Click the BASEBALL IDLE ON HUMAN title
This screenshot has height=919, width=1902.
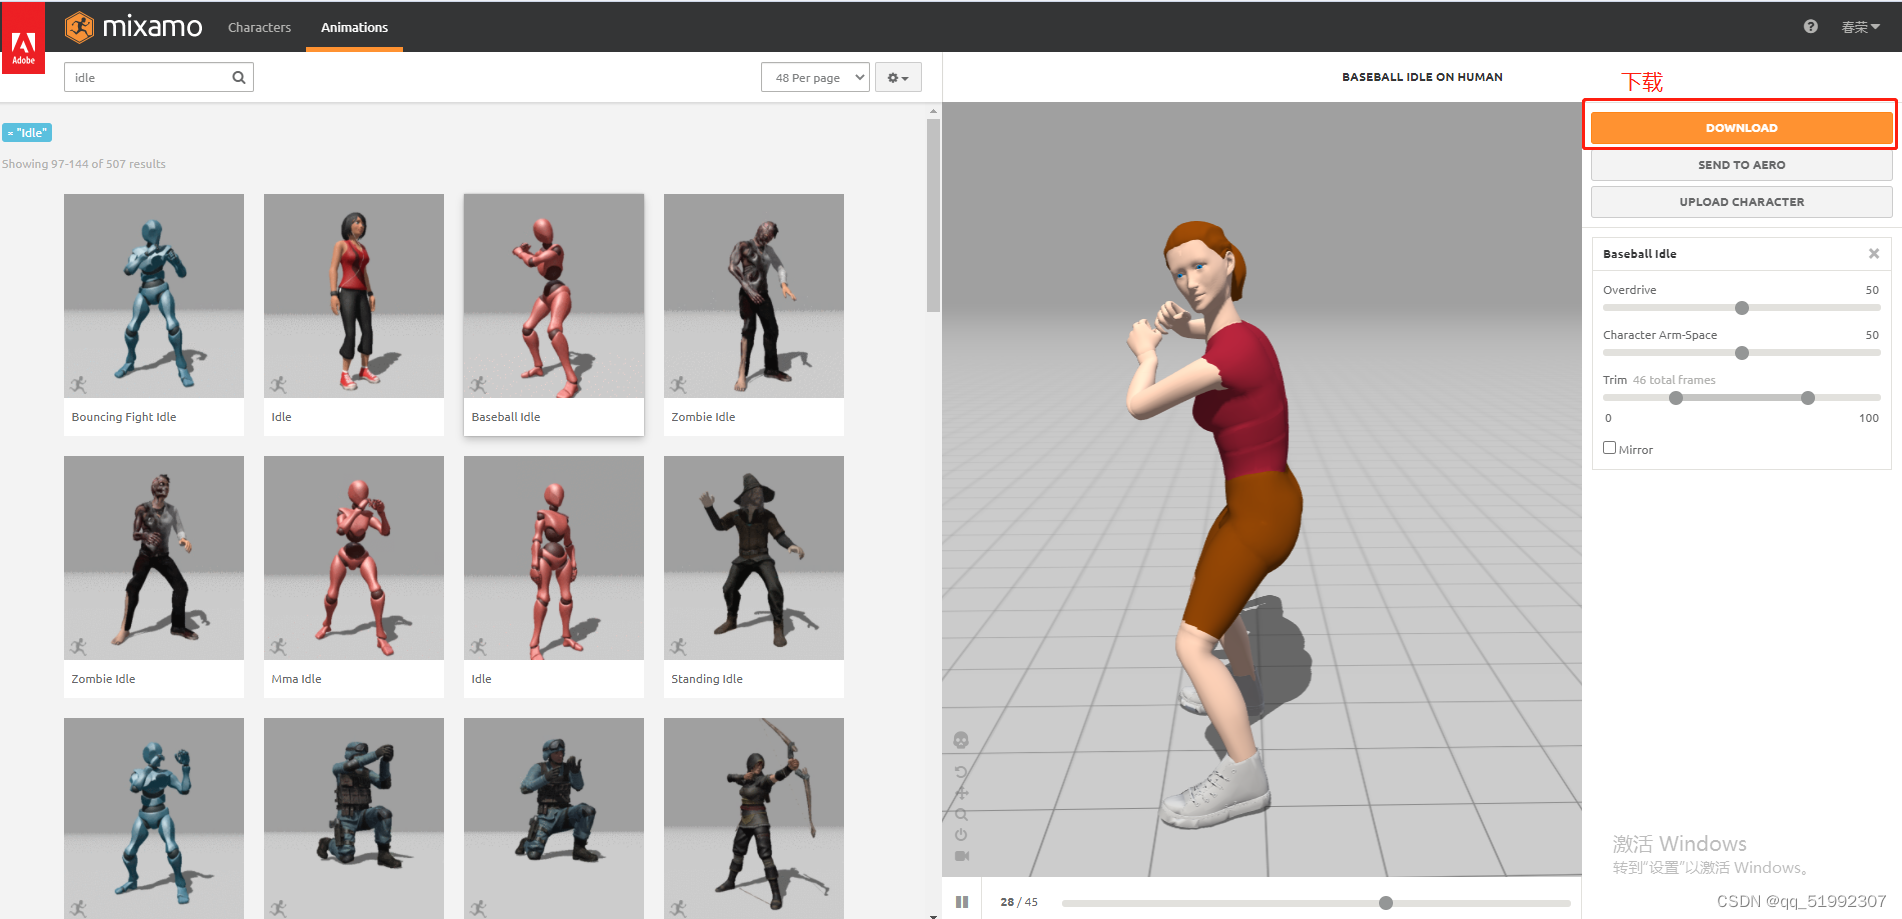click(1422, 77)
